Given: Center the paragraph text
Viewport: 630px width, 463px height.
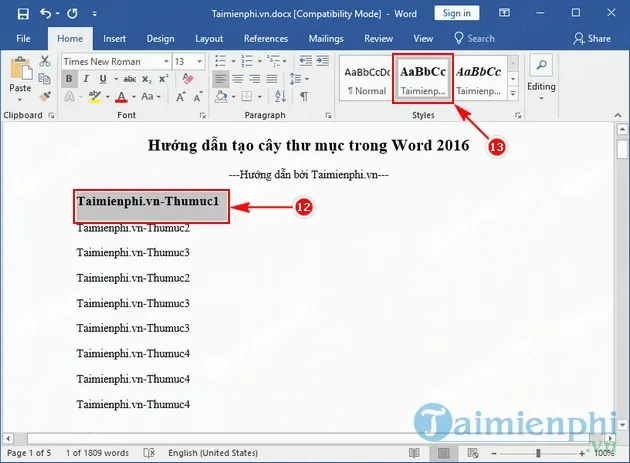Looking at the screenshot, I should [238, 79].
